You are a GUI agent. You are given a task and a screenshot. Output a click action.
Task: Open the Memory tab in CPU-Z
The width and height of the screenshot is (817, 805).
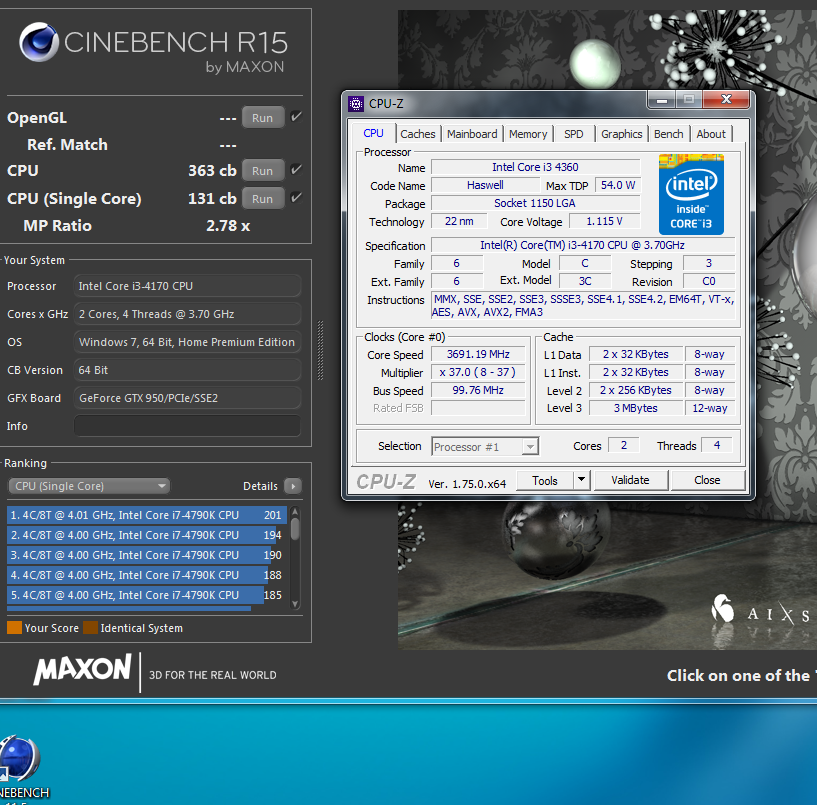coord(528,134)
